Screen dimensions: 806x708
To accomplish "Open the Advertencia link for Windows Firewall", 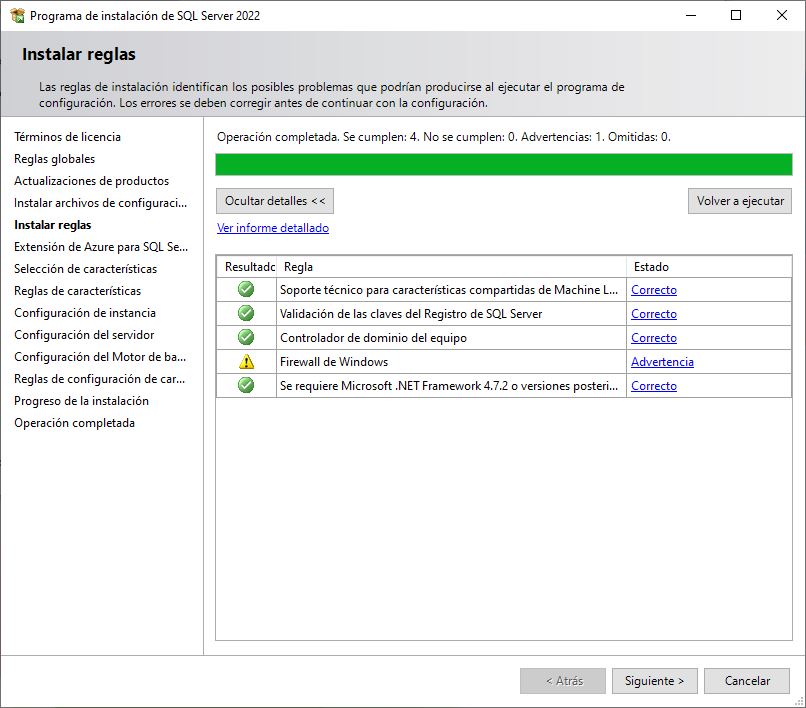I will [662, 361].
